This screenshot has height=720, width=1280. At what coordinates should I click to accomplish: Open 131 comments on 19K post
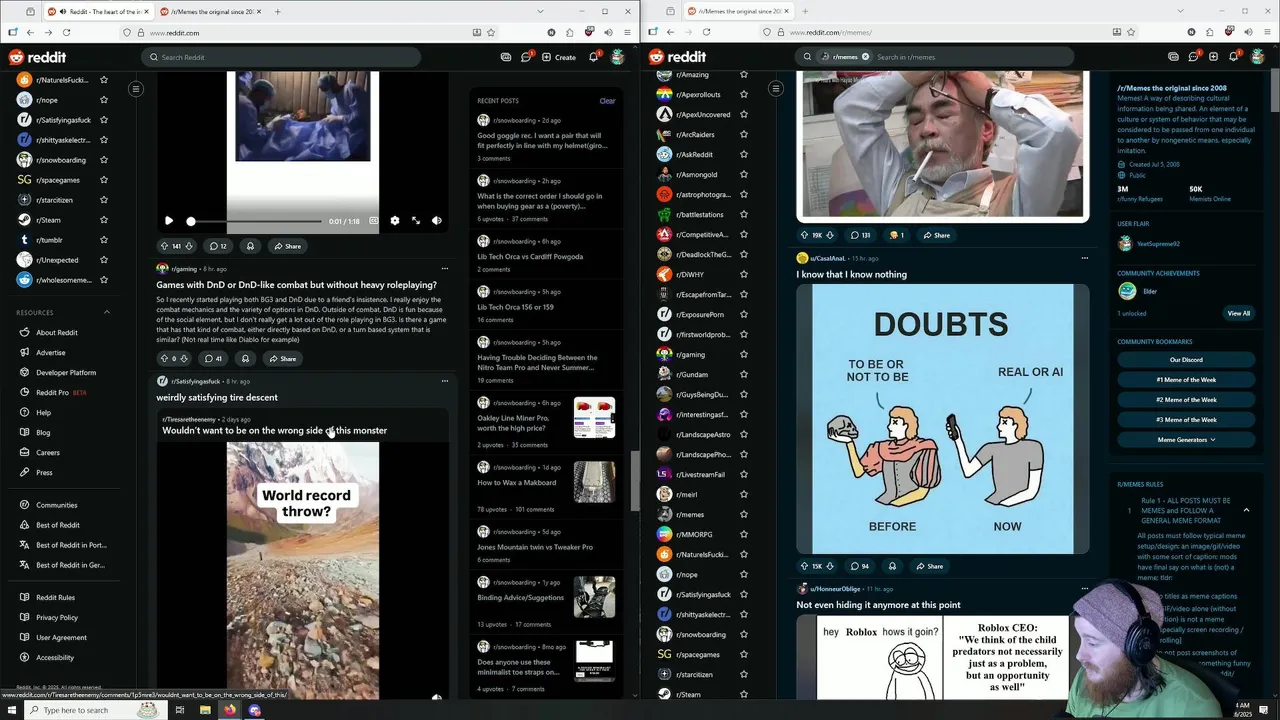pyautogui.click(x=860, y=235)
